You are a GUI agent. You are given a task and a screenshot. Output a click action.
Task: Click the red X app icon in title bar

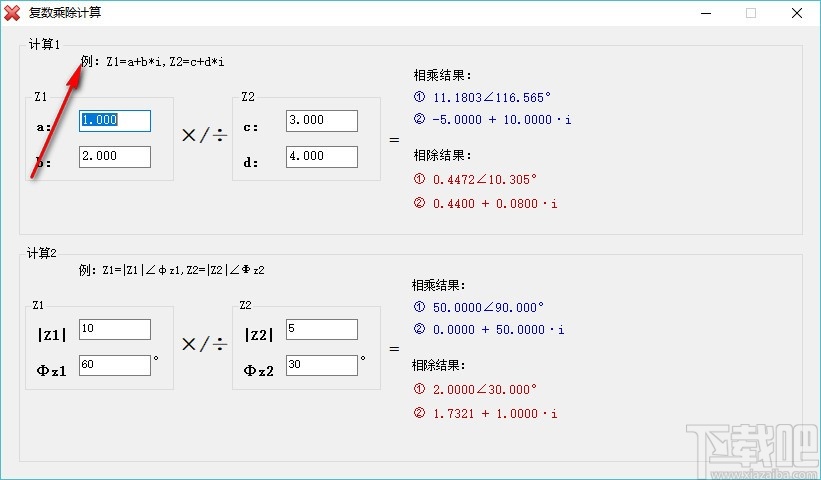point(13,14)
